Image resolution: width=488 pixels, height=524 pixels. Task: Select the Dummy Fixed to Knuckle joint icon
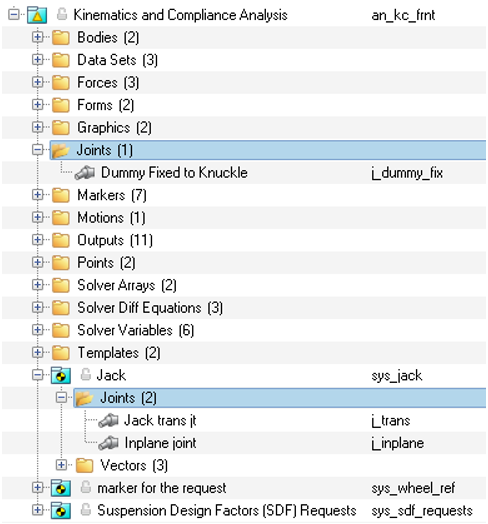[x=85, y=172]
